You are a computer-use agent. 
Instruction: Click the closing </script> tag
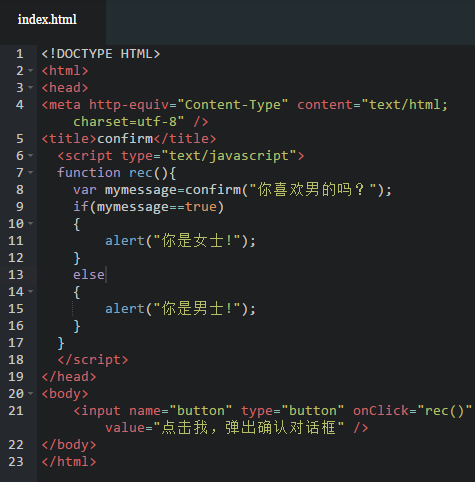93,360
